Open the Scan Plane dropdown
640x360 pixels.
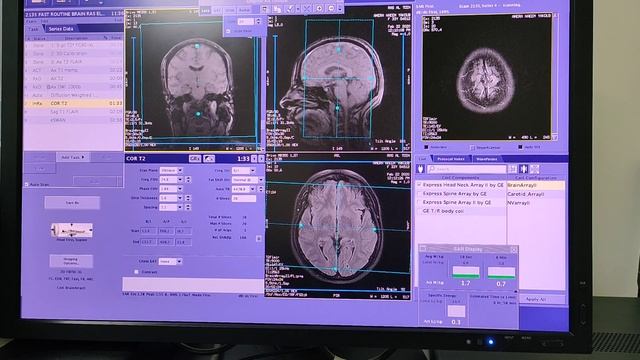(180, 170)
